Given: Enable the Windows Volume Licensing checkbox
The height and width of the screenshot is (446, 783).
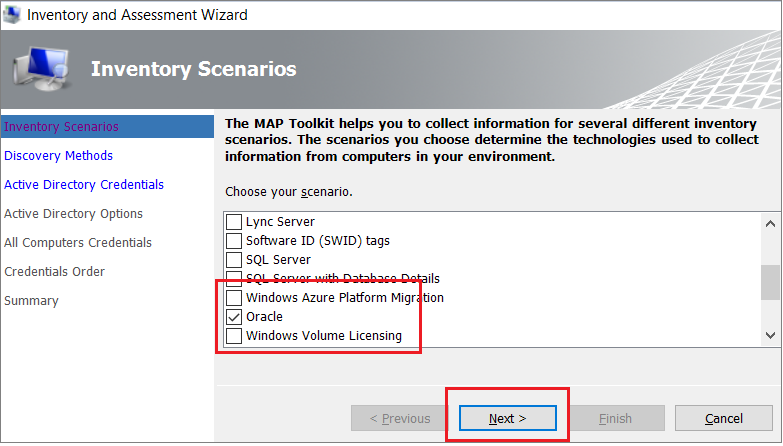Looking at the screenshot, I should [233, 336].
